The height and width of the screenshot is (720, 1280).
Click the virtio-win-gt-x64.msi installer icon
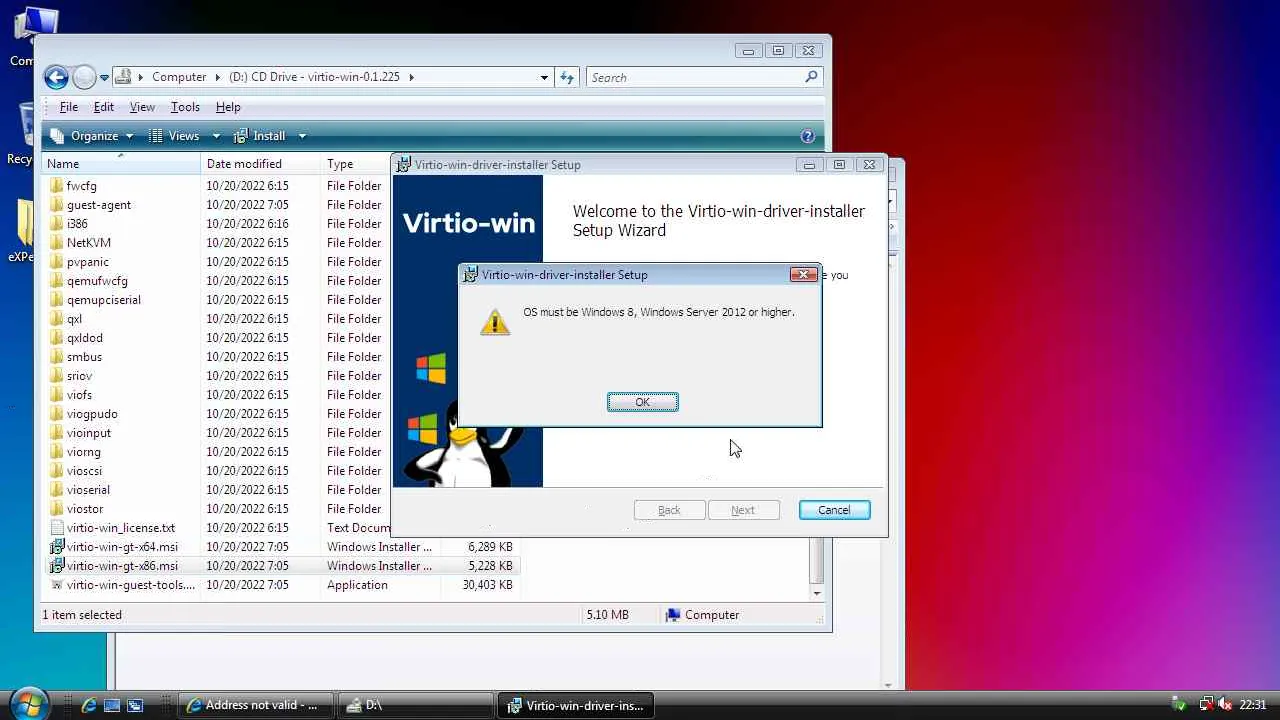tap(57, 547)
